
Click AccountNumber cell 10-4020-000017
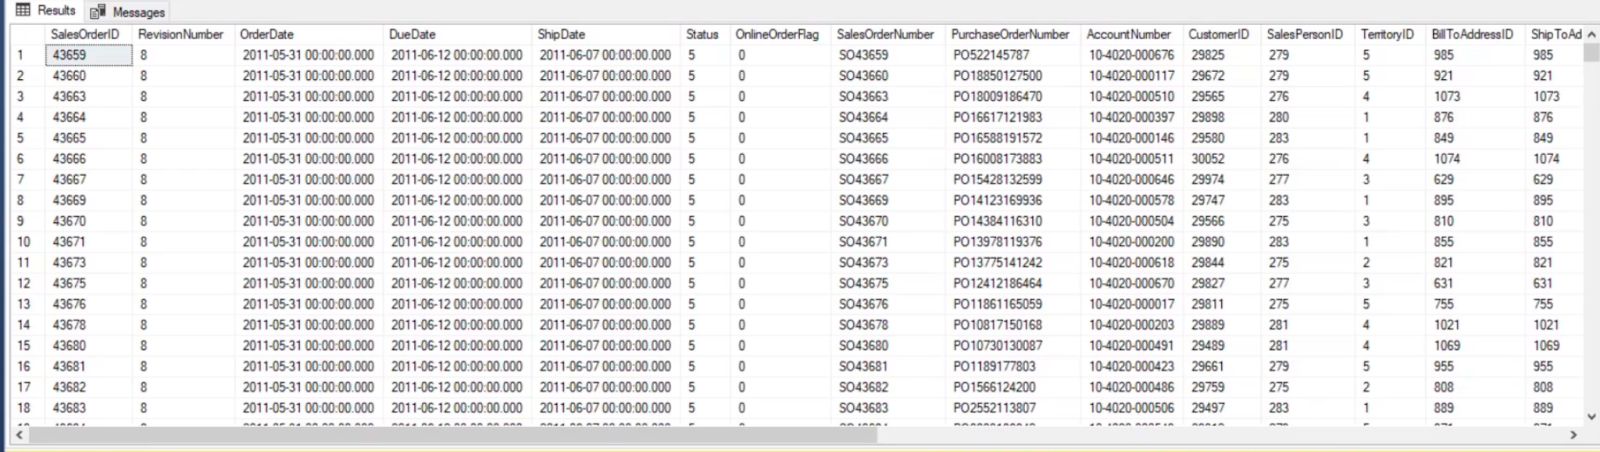click(x=1131, y=304)
